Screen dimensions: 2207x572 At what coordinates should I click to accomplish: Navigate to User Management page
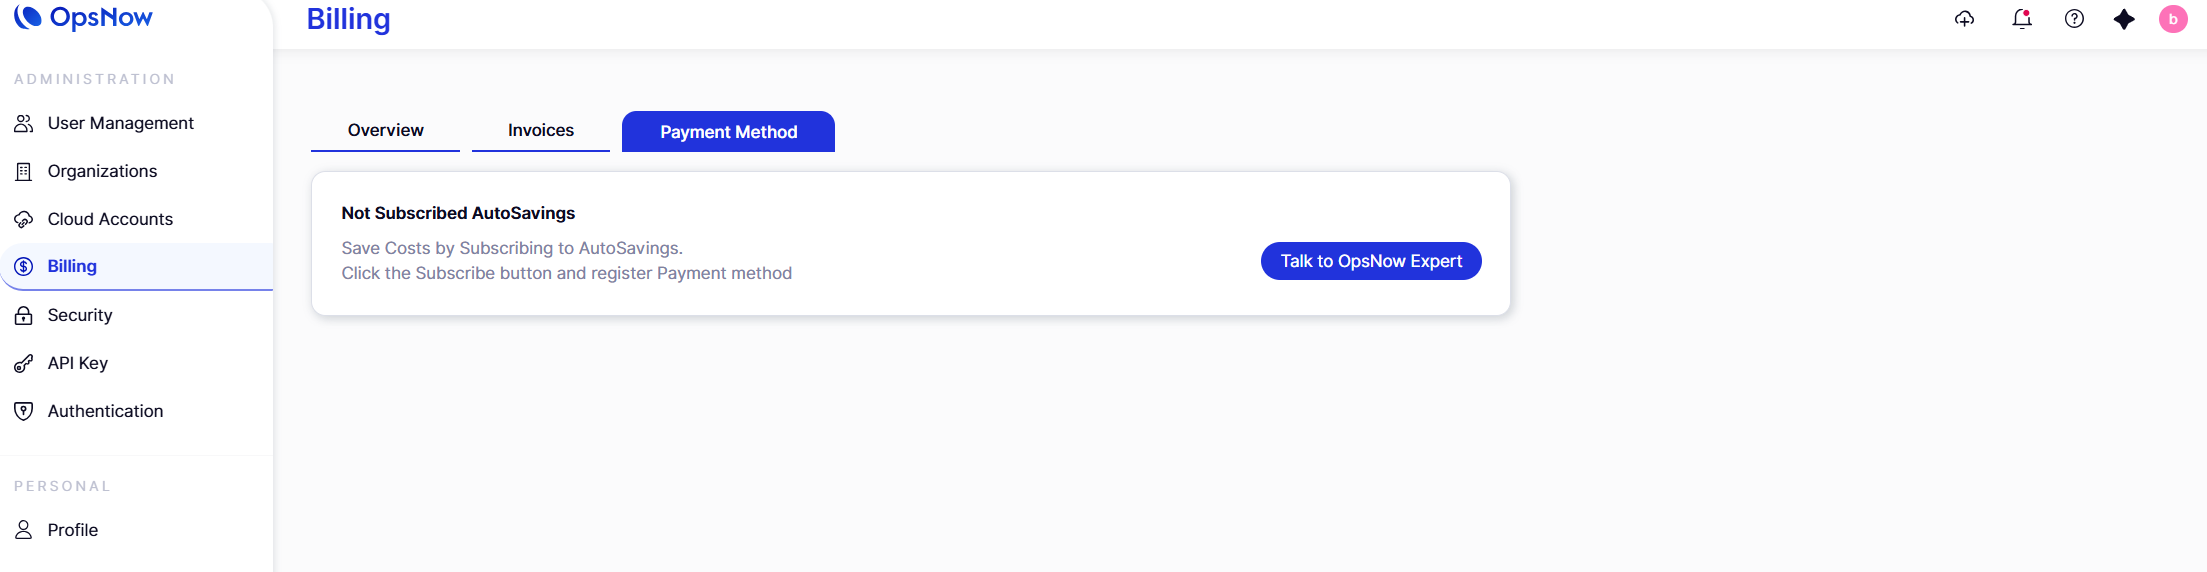click(x=120, y=123)
